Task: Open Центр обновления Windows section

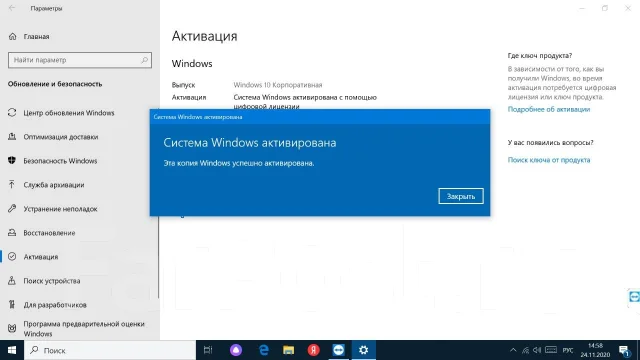Action: pos(69,113)
